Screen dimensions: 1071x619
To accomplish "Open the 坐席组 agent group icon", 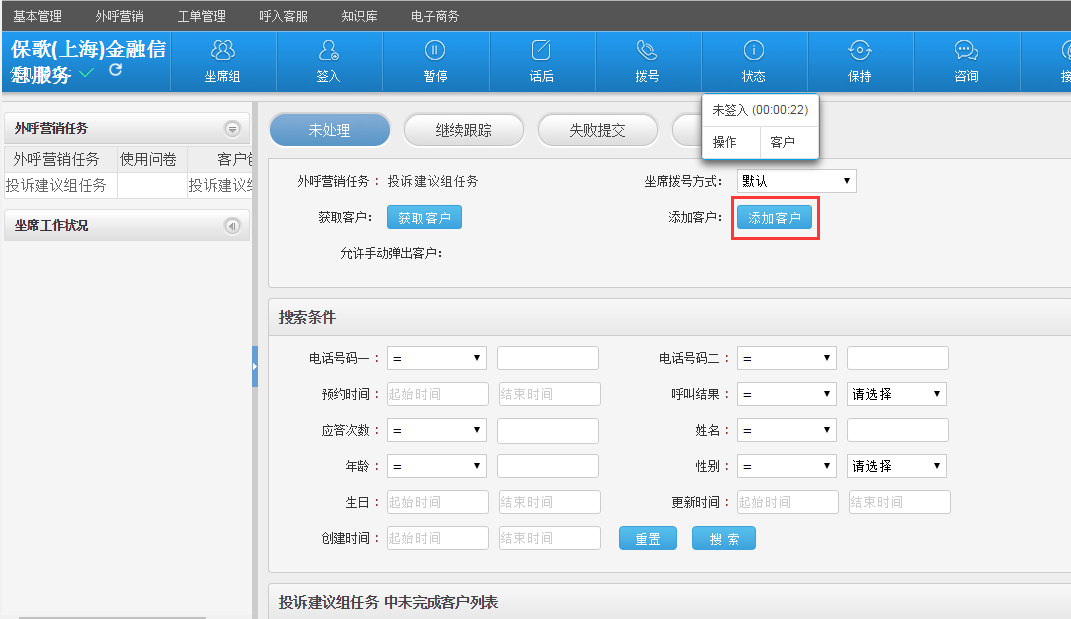I will click(x=222, y=50).
